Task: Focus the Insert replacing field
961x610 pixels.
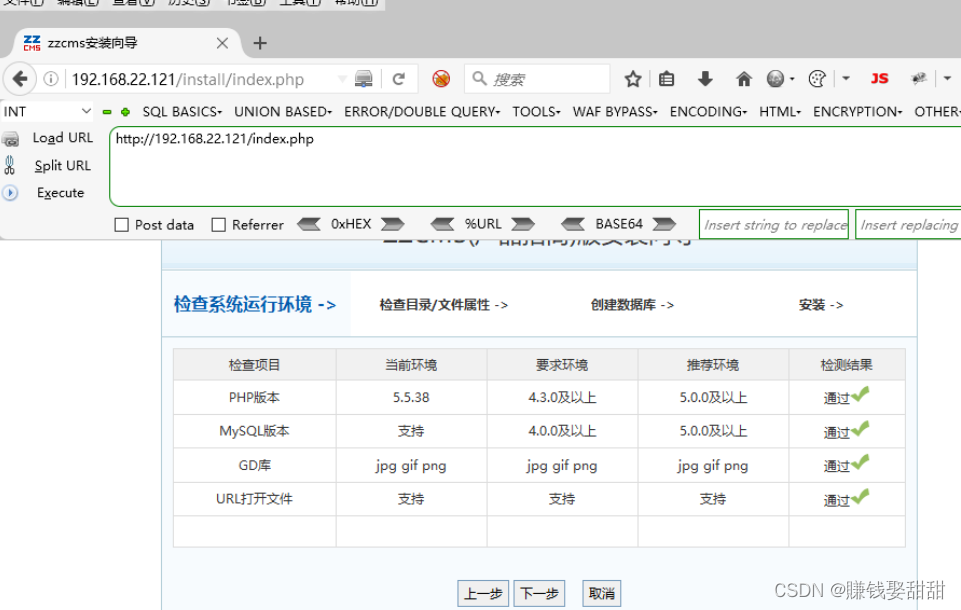Action: pos(908,224)
